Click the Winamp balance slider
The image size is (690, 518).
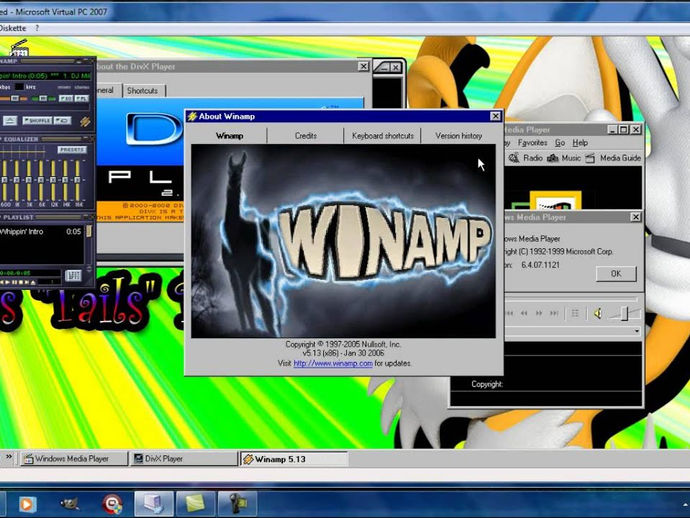click(x=44, y=98)
